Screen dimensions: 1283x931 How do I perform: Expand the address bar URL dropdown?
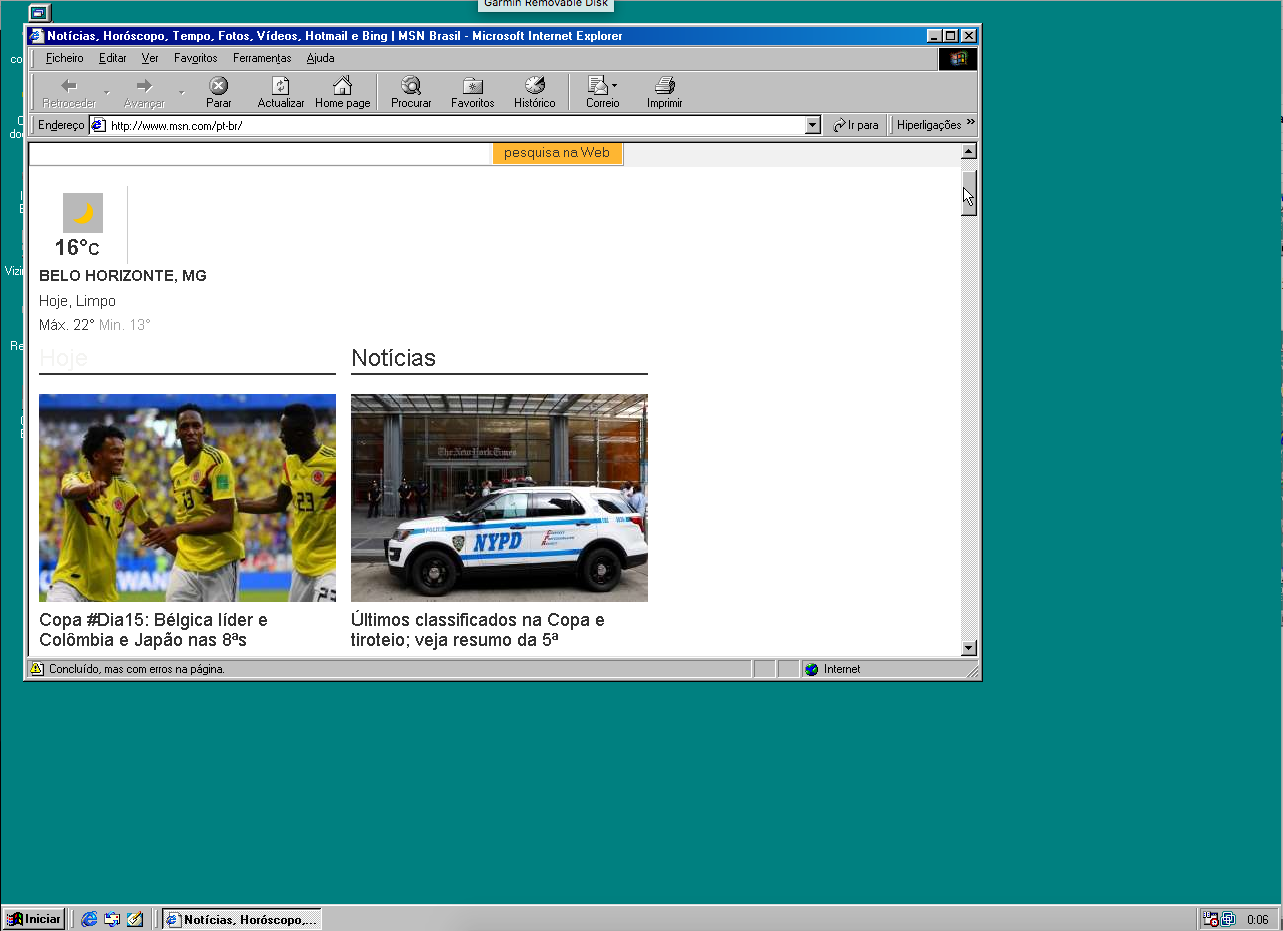(812, 125)
